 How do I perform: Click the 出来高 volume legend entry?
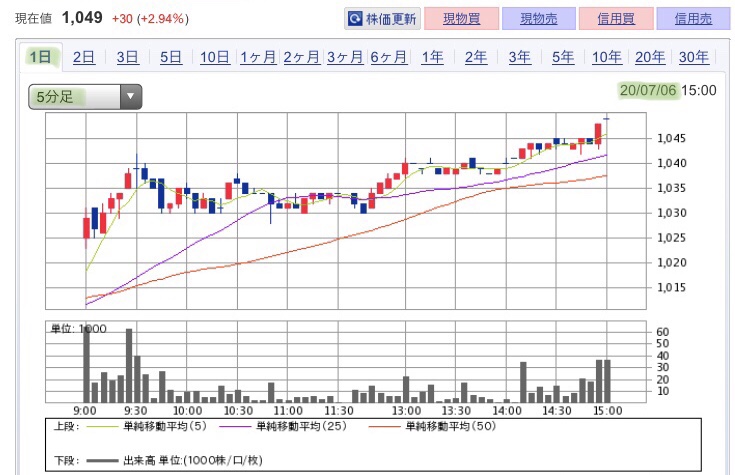(x=174, y=460)
